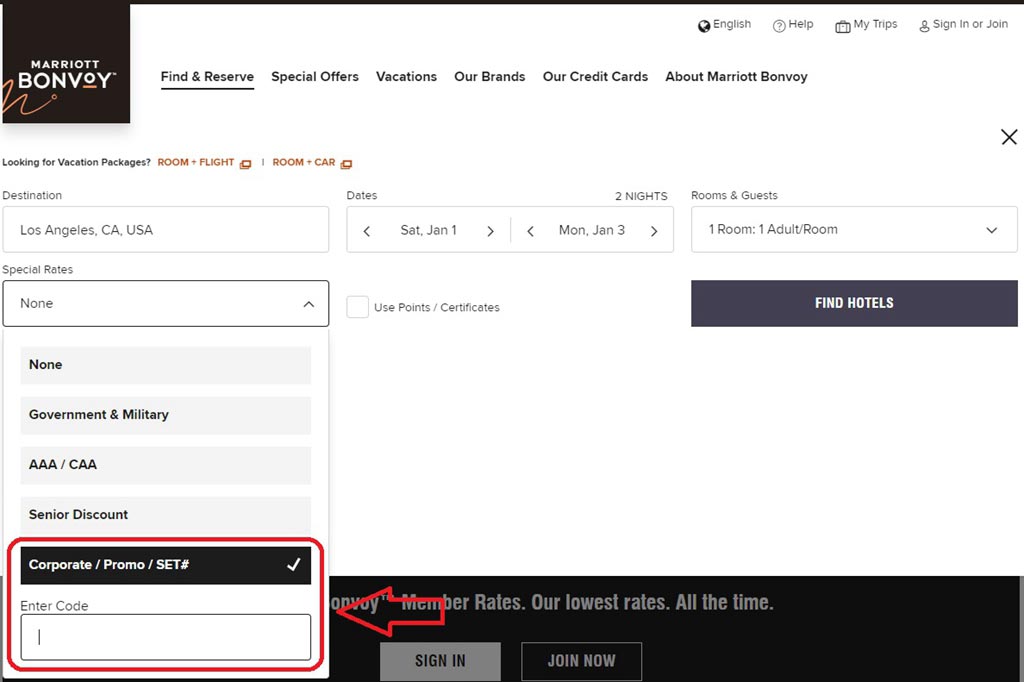Expand the Rooms & Guests dropdown
This screenshot has width=1024, height=682.
tap(991, 230)
